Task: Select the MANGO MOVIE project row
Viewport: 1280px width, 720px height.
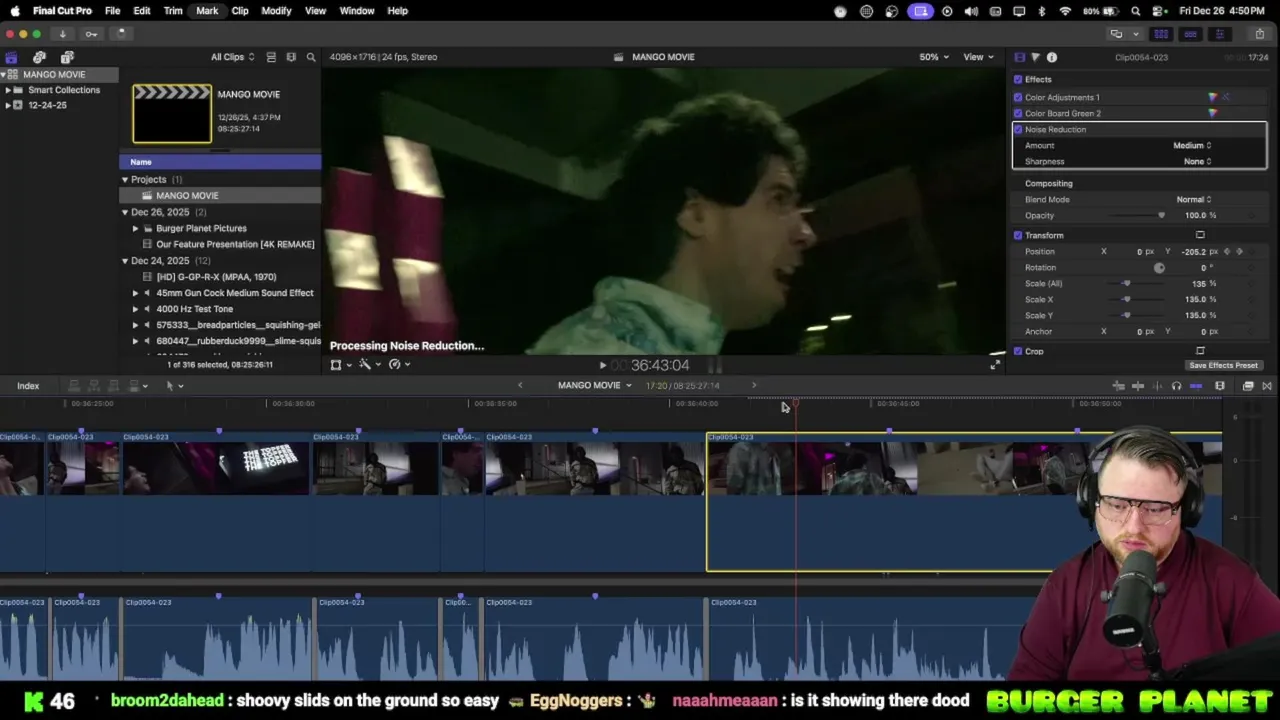Action: (220, 196)
